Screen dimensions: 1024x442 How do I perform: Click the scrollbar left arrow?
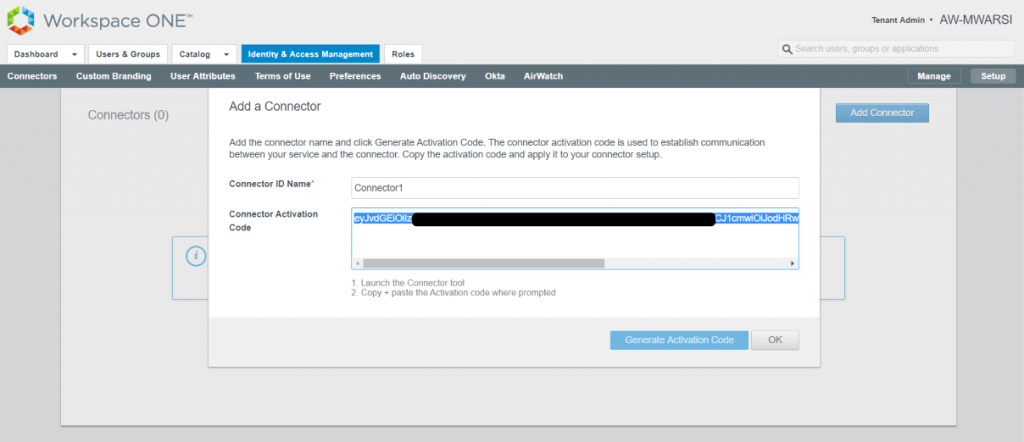(357, 263)
